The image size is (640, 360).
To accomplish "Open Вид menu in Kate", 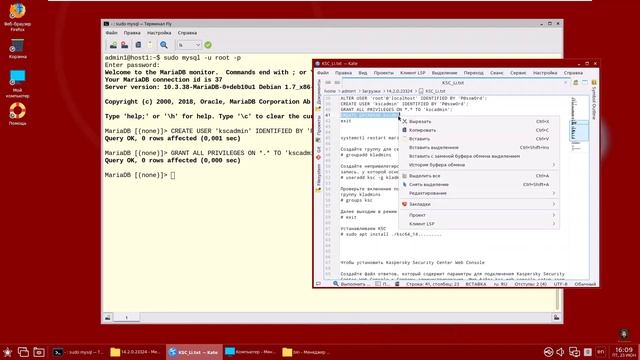I will [x=362, y=73].
